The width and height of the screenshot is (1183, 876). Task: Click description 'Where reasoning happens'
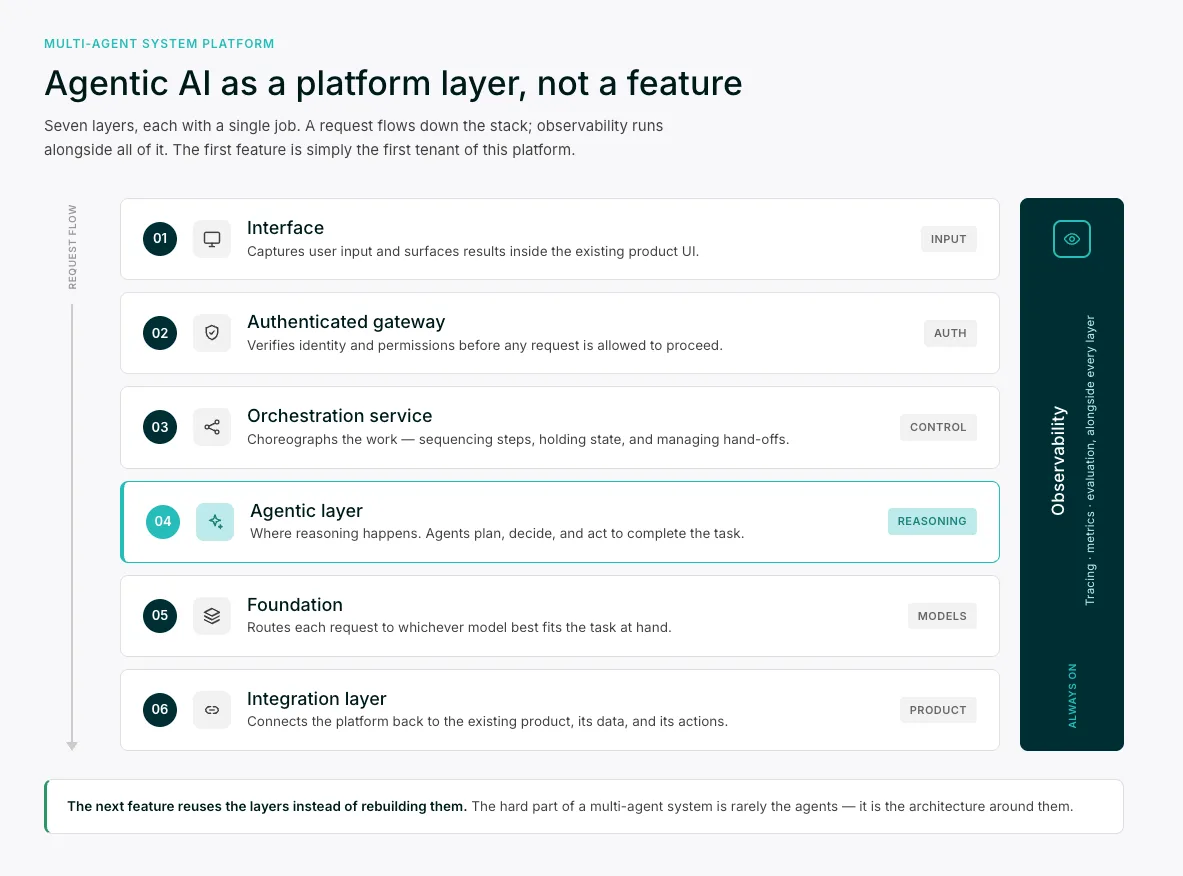[x=497, y=533]
